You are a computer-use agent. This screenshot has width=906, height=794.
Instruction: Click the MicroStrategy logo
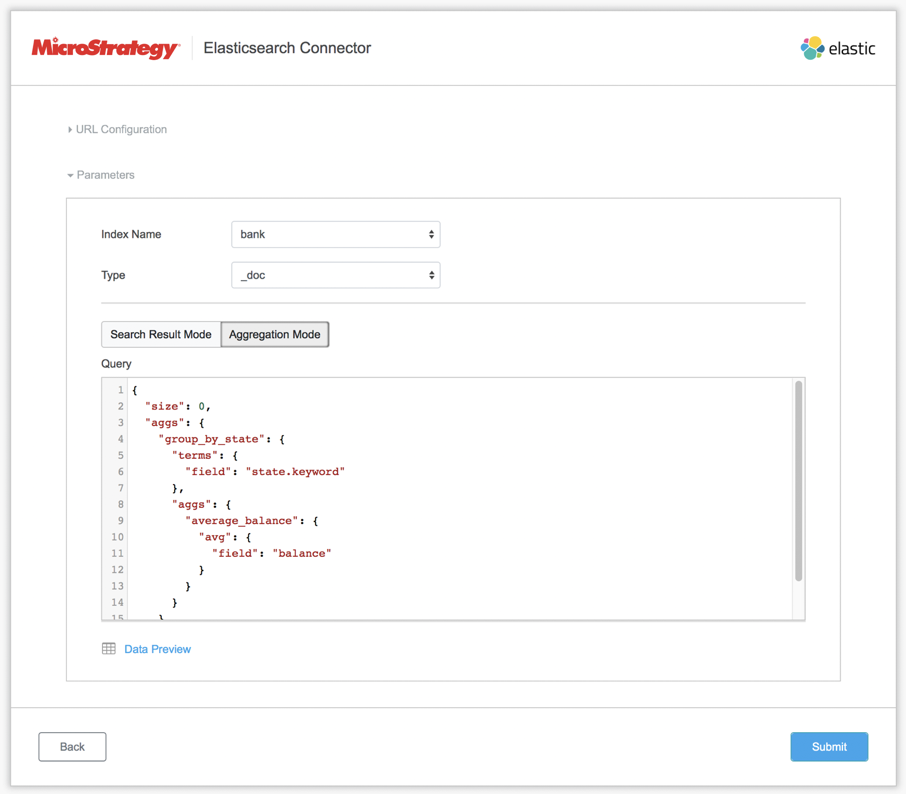pos(104,47)
